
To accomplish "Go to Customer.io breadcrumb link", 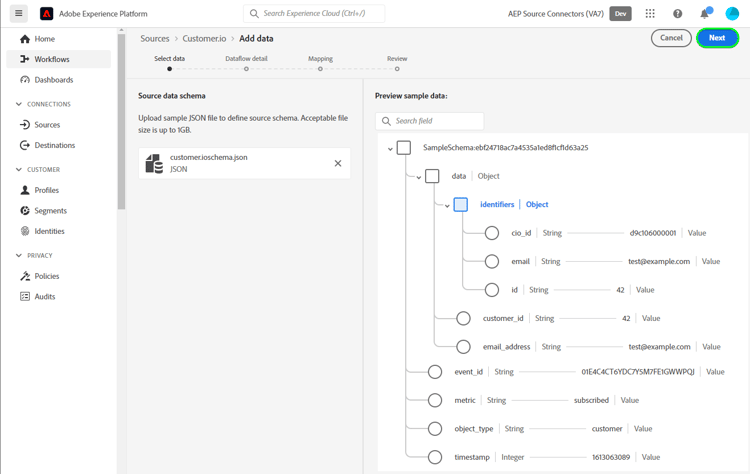I will click(204, 38).
